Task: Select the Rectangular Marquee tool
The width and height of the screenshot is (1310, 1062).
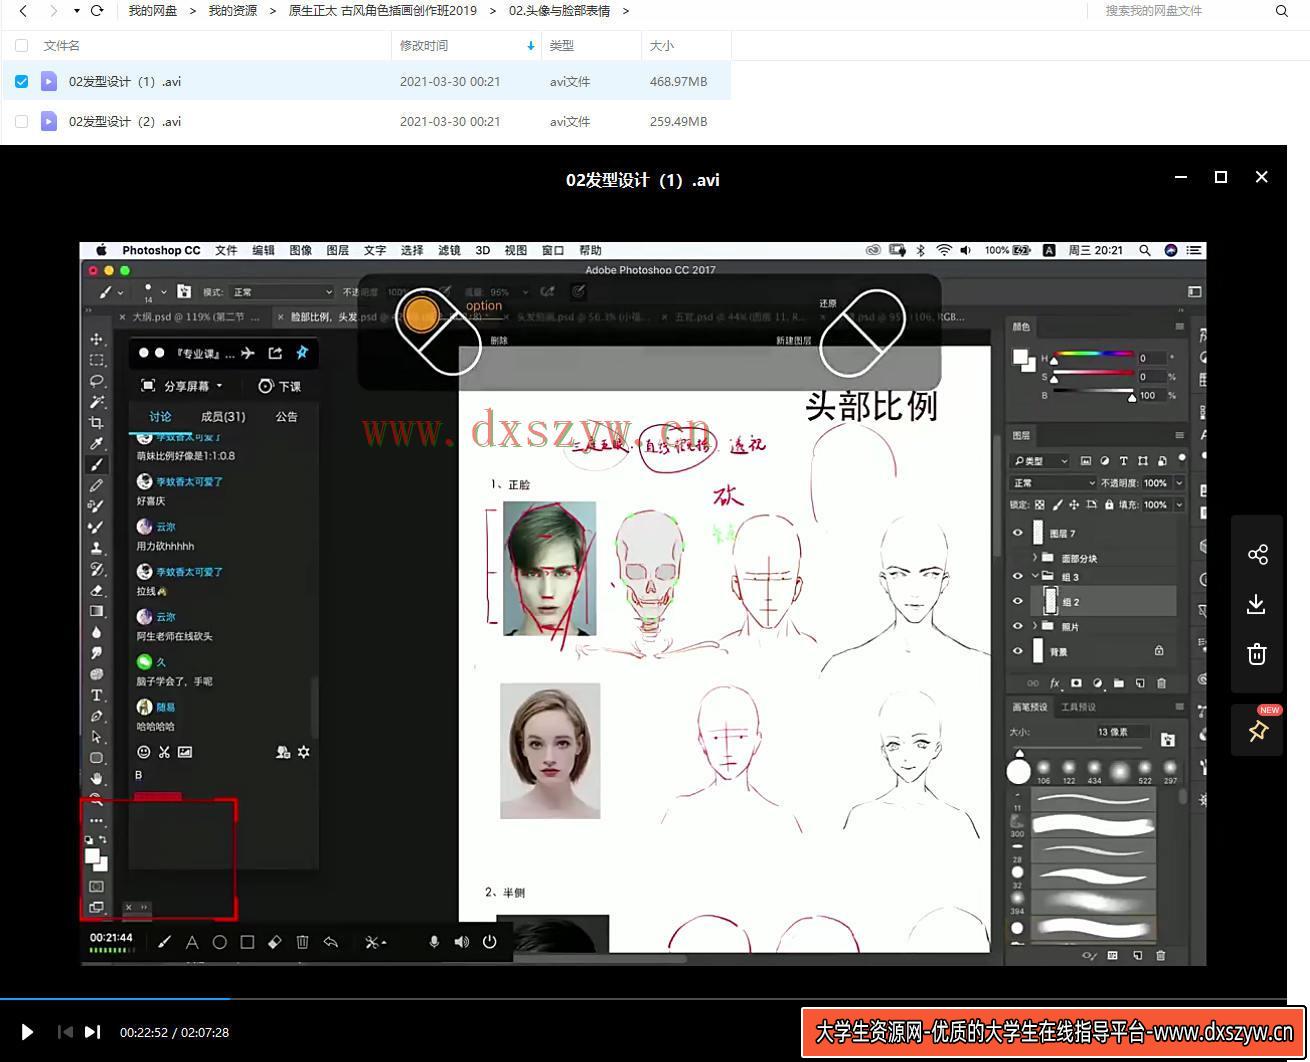Action: 97,360
